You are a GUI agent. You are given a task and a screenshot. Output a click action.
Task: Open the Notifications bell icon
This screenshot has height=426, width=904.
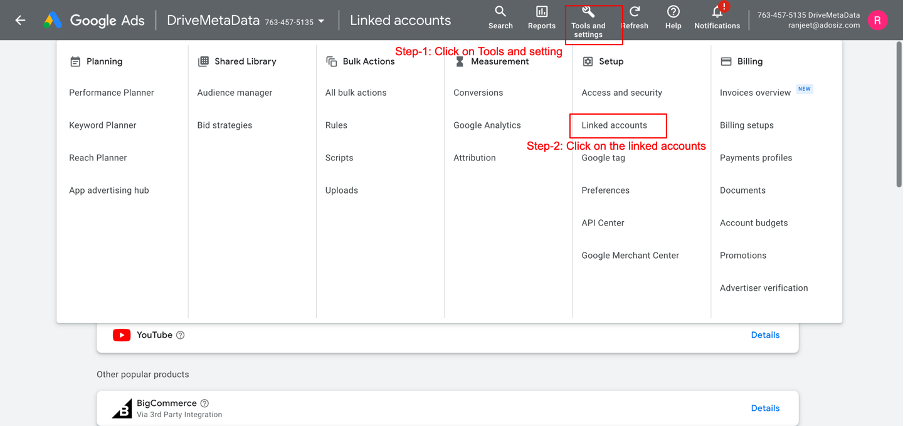(717, 12)
